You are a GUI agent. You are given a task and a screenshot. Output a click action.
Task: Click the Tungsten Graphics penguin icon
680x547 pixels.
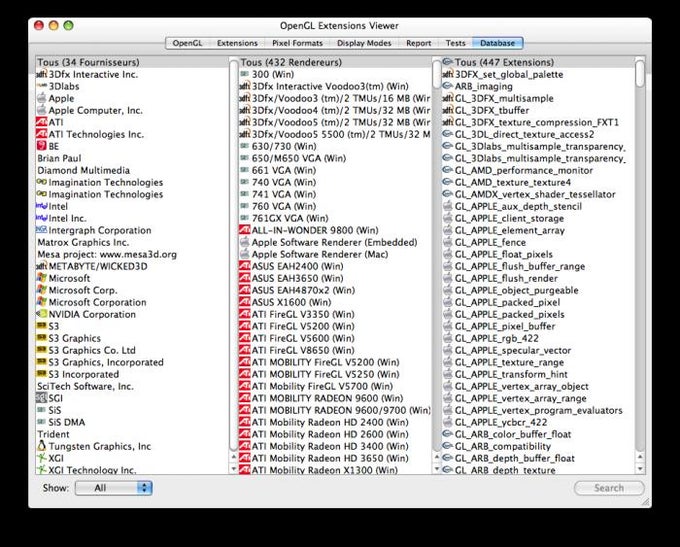42,446
